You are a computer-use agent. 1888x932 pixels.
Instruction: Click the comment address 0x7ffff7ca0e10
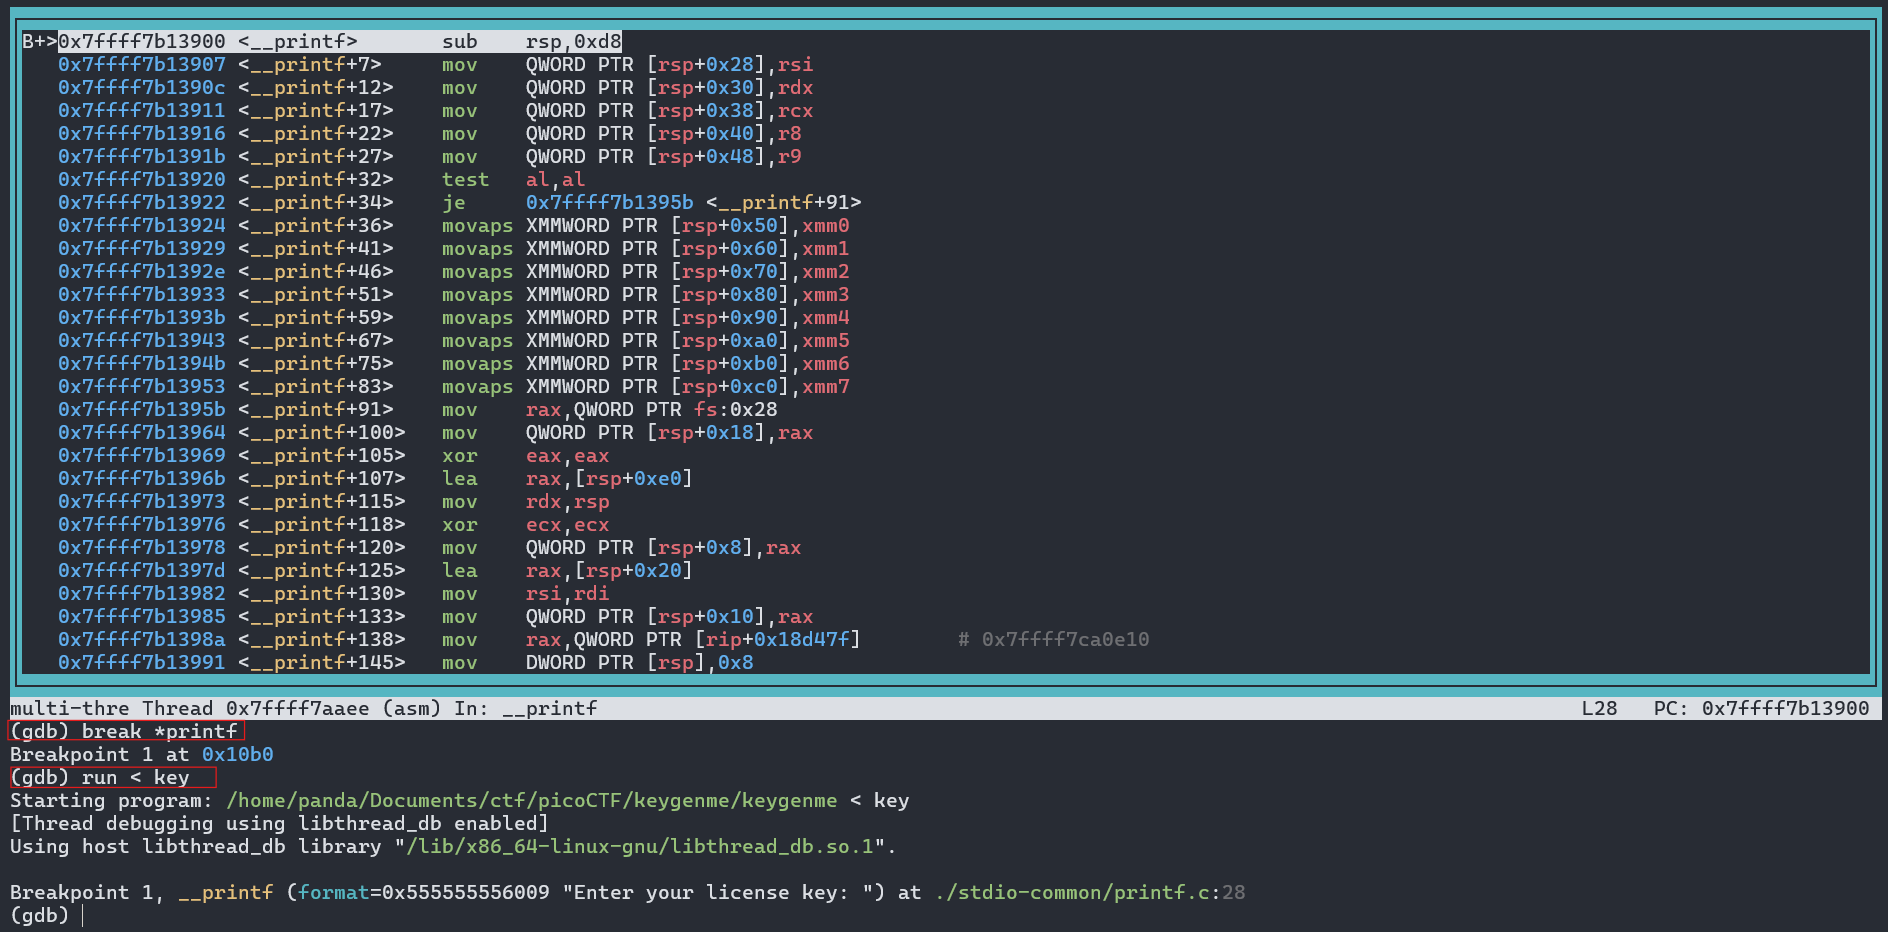[x=1065, y=639]
